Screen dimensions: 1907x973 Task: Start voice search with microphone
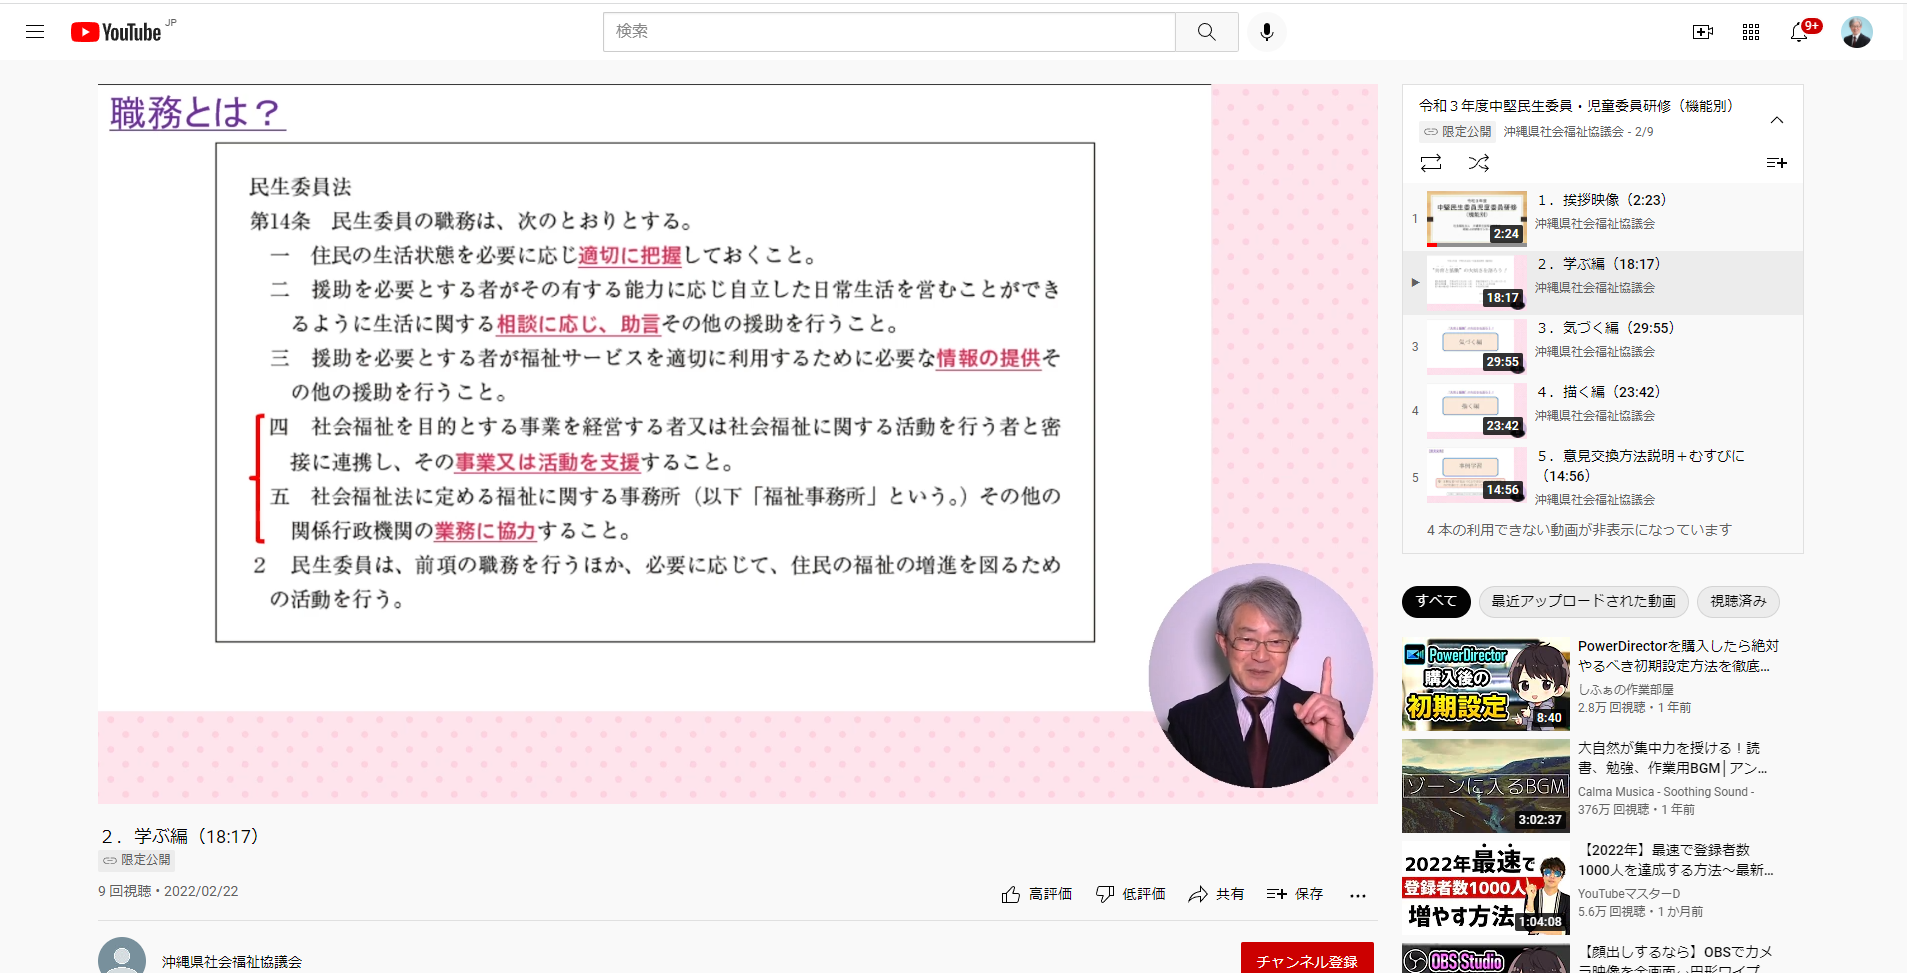pyautogui.click(x=1267, y=32)
